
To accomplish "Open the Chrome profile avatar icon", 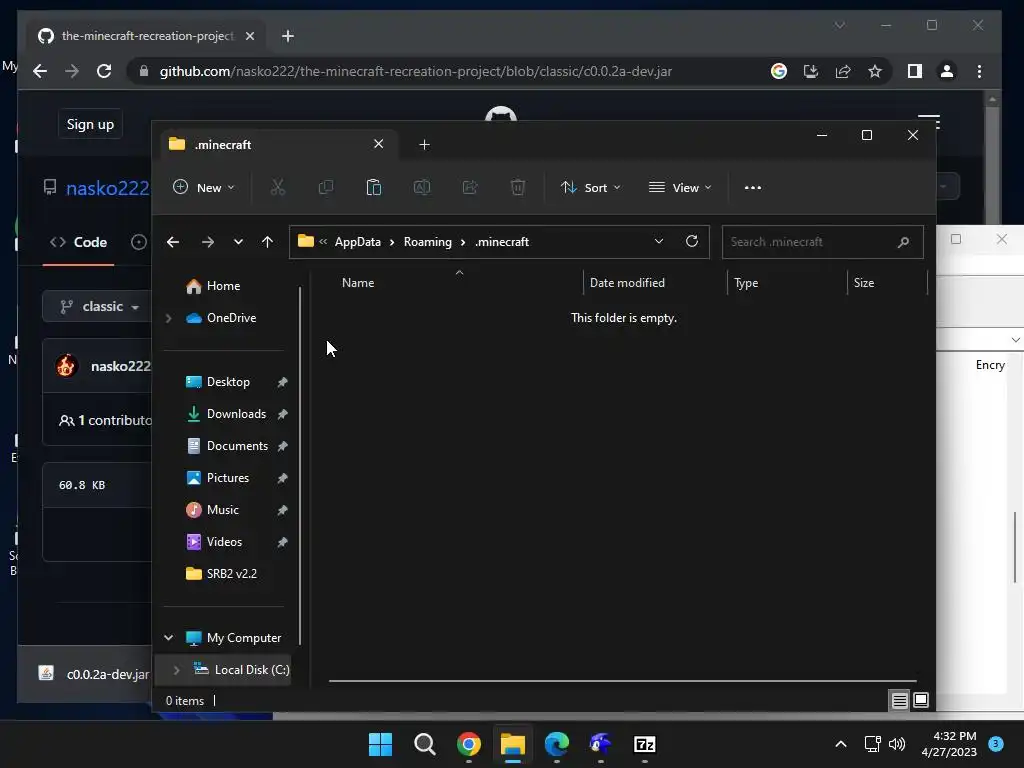I will [x=947, y=71].
